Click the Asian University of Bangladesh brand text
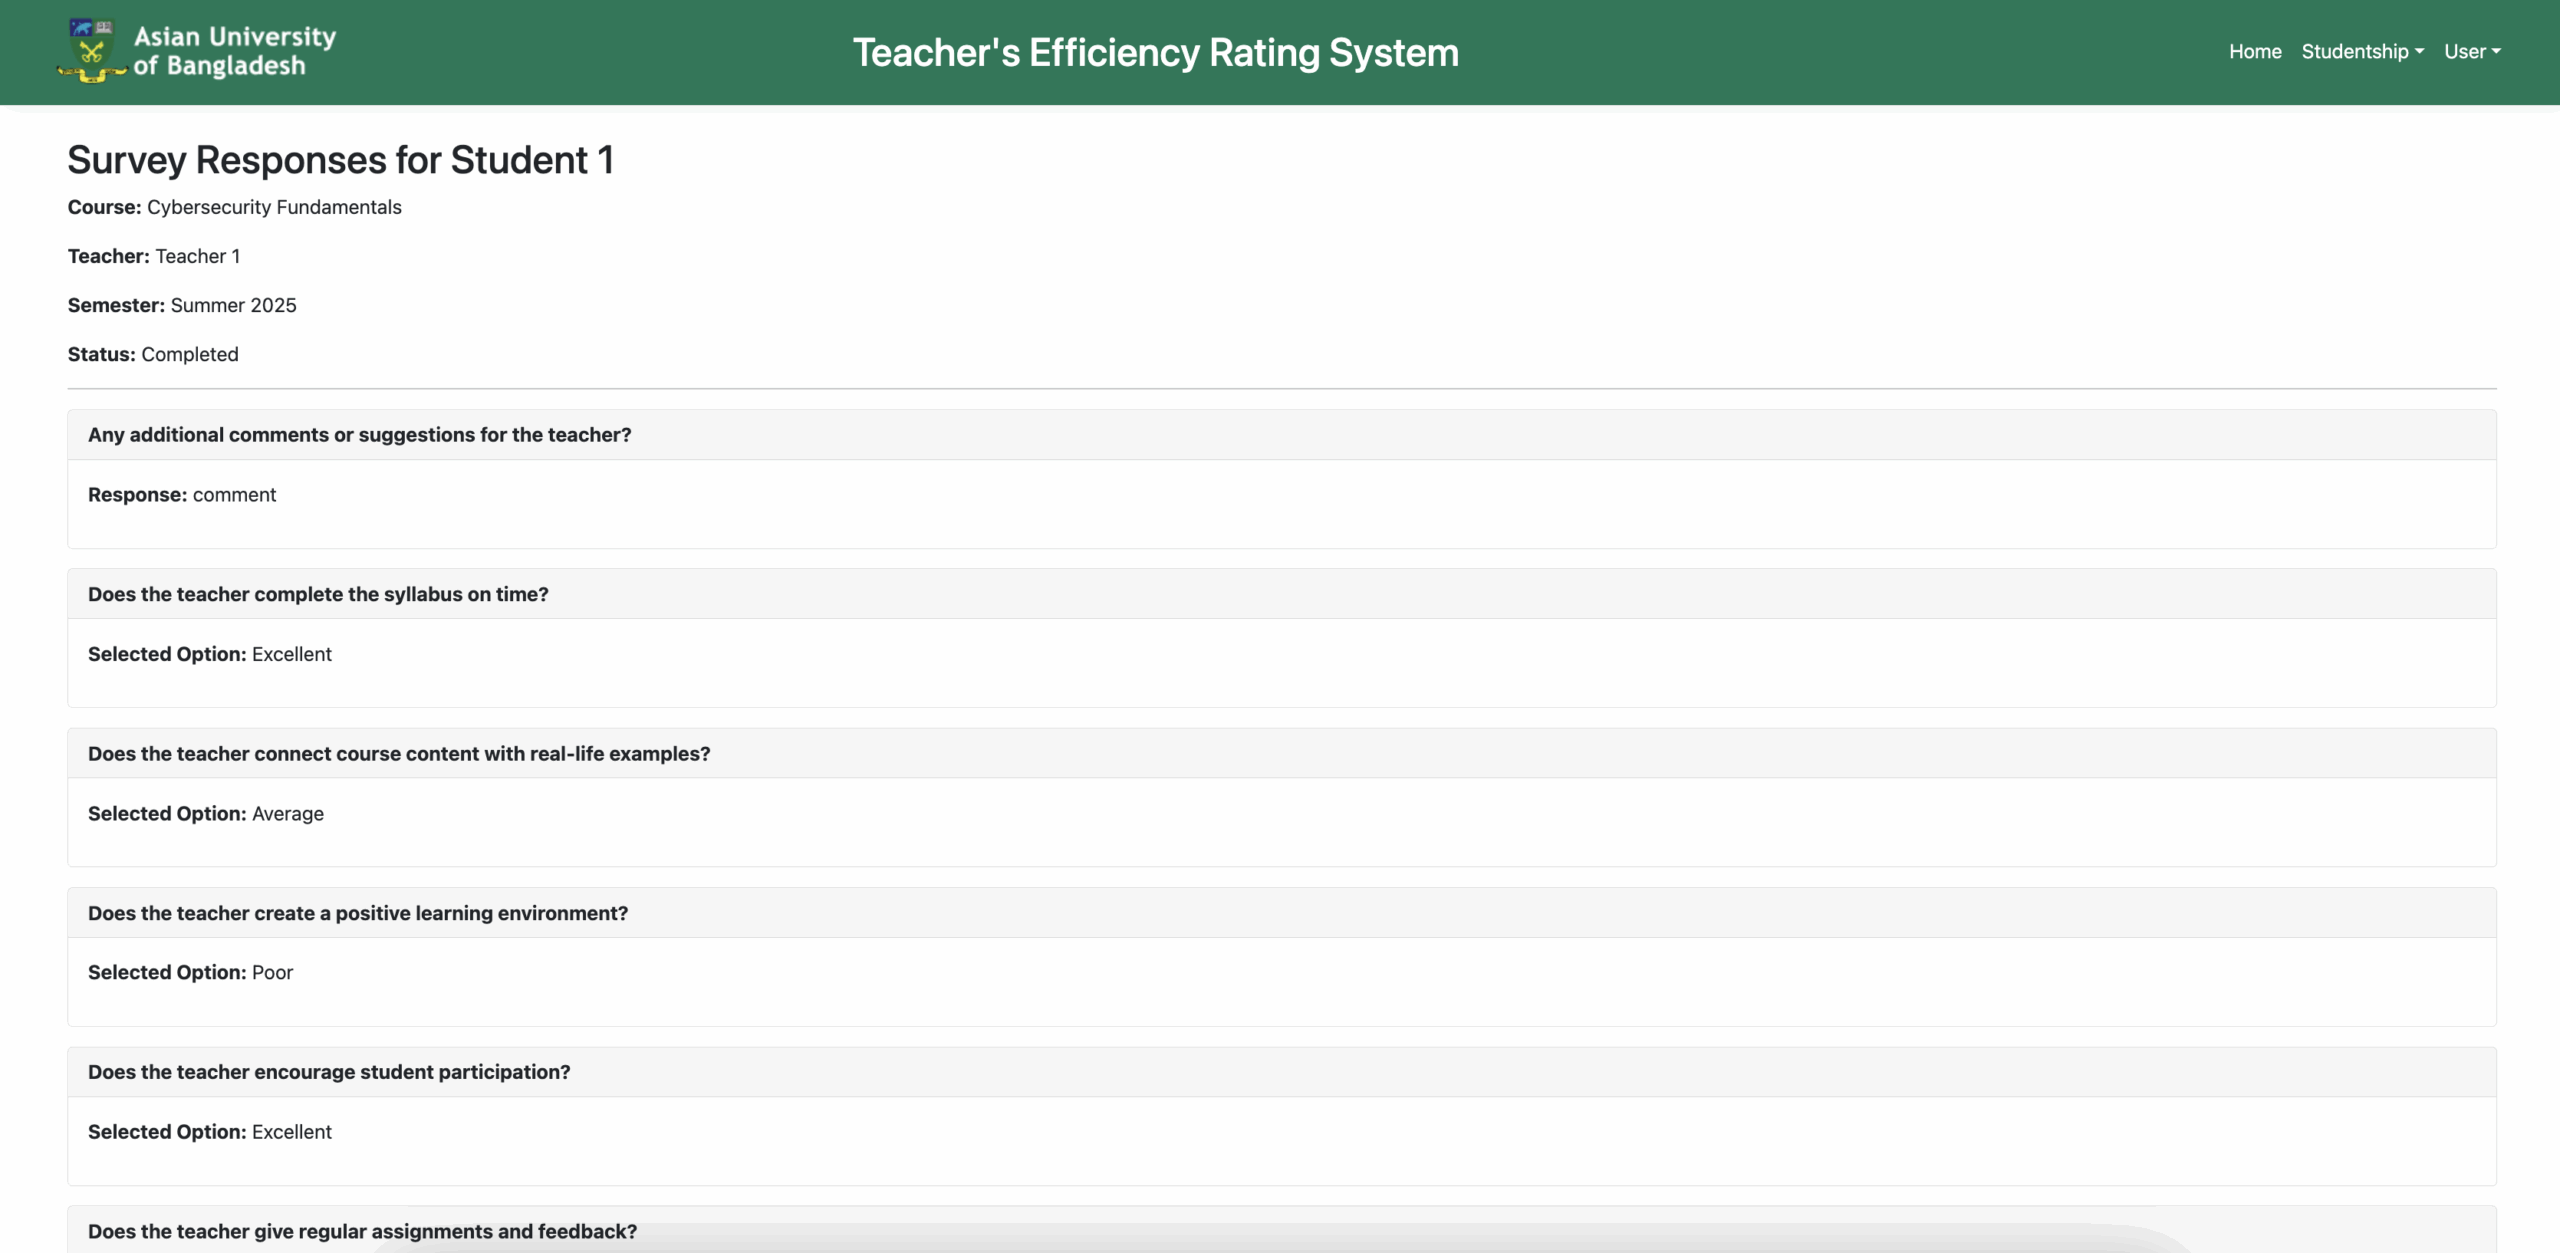This screenshot has width=2560, height=1253. coord(234,51)
